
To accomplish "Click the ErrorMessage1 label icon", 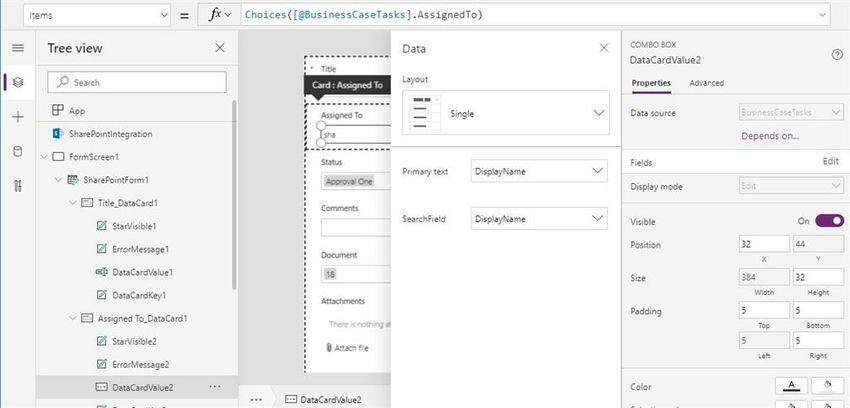I will [x=101, y=249].
